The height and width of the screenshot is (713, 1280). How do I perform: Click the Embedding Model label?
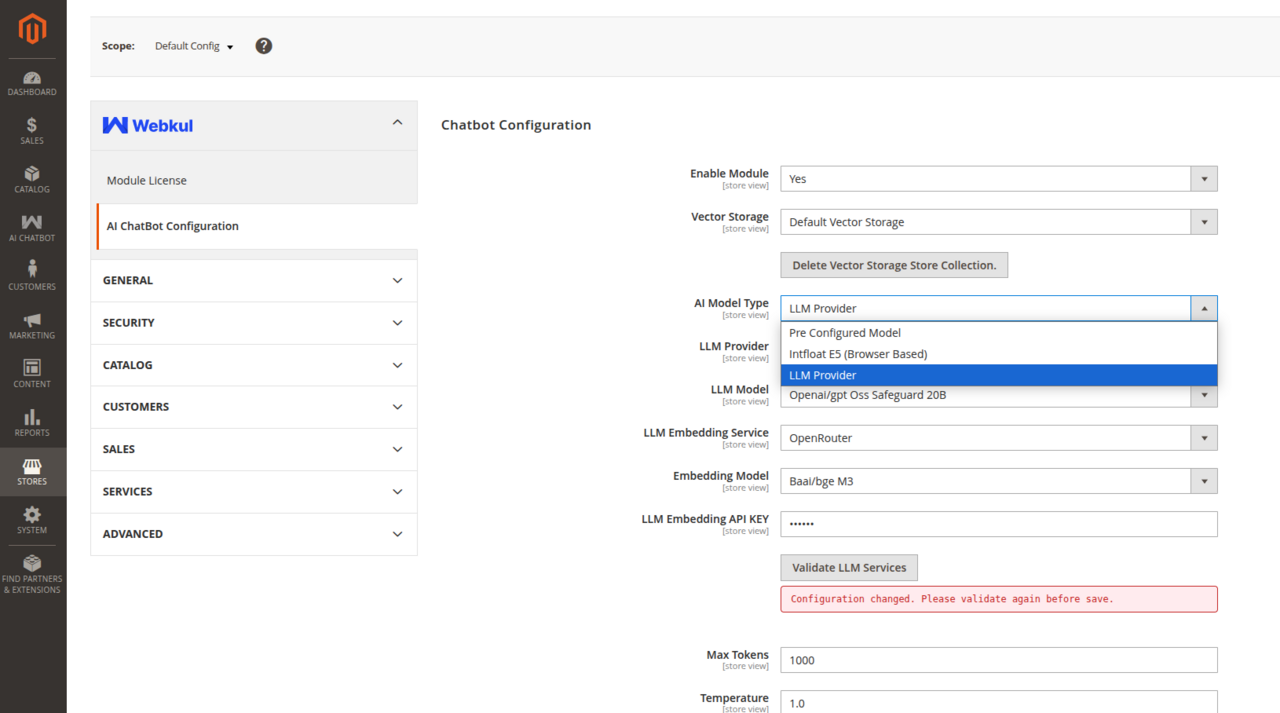(x=721, y=476)
